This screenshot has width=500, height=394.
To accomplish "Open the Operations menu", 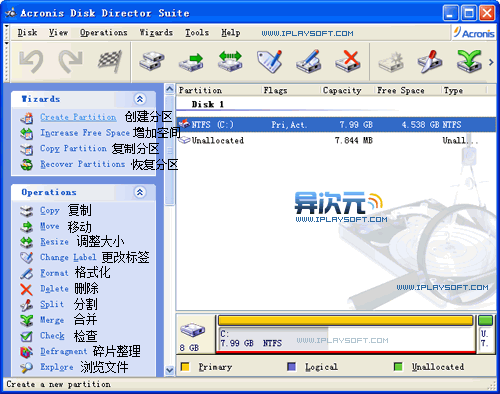I will click(x=104, y=33).
